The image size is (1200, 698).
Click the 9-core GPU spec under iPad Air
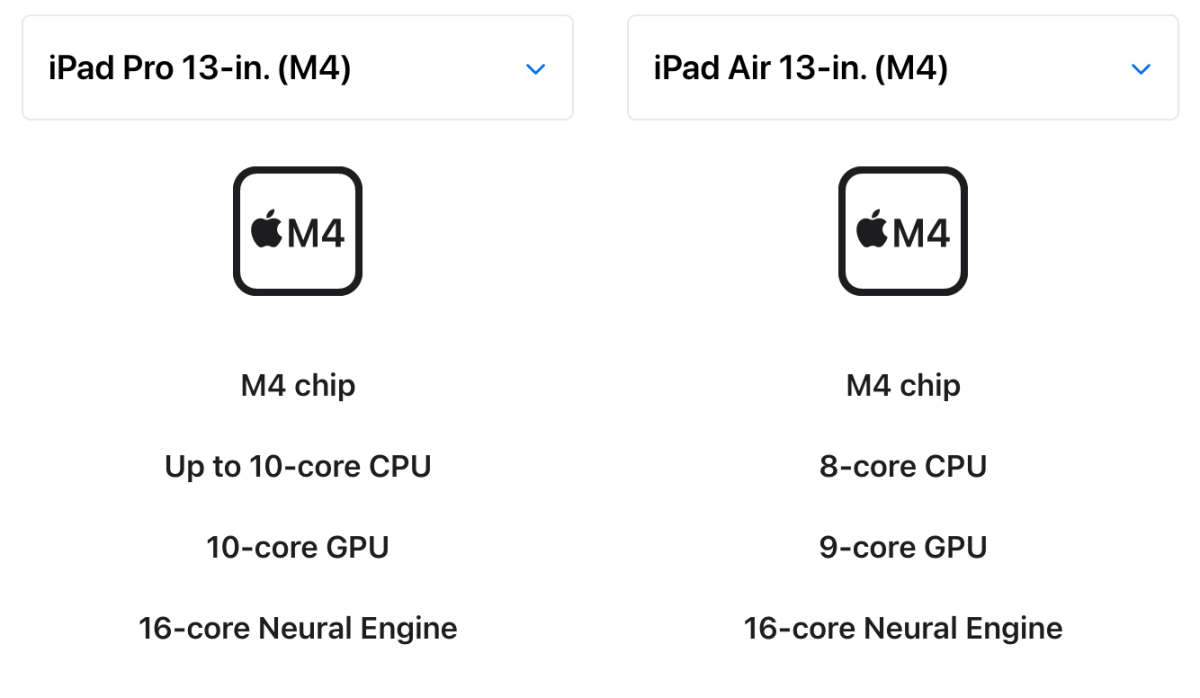coord(903,547)
